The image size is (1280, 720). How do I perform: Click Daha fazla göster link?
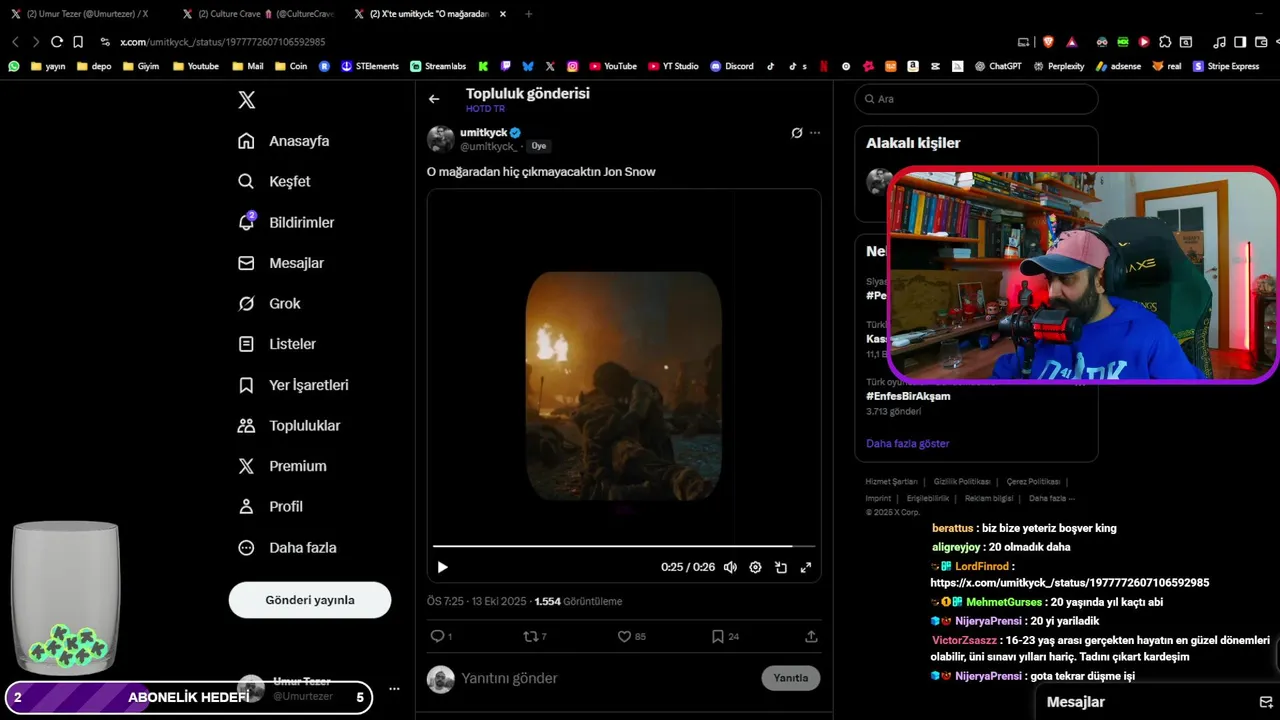coord(908,443)
